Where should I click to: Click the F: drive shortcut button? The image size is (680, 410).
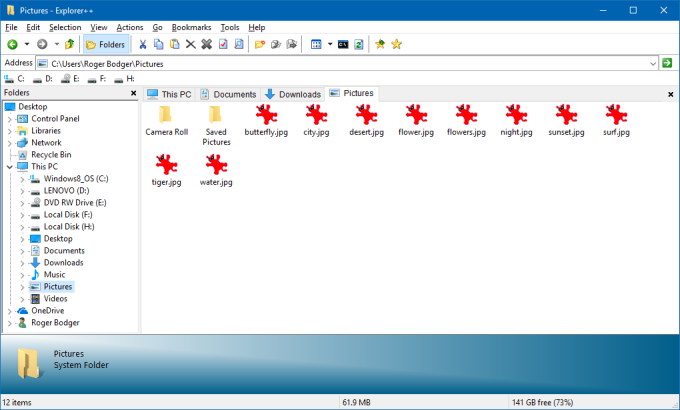[x=97, y=79]
